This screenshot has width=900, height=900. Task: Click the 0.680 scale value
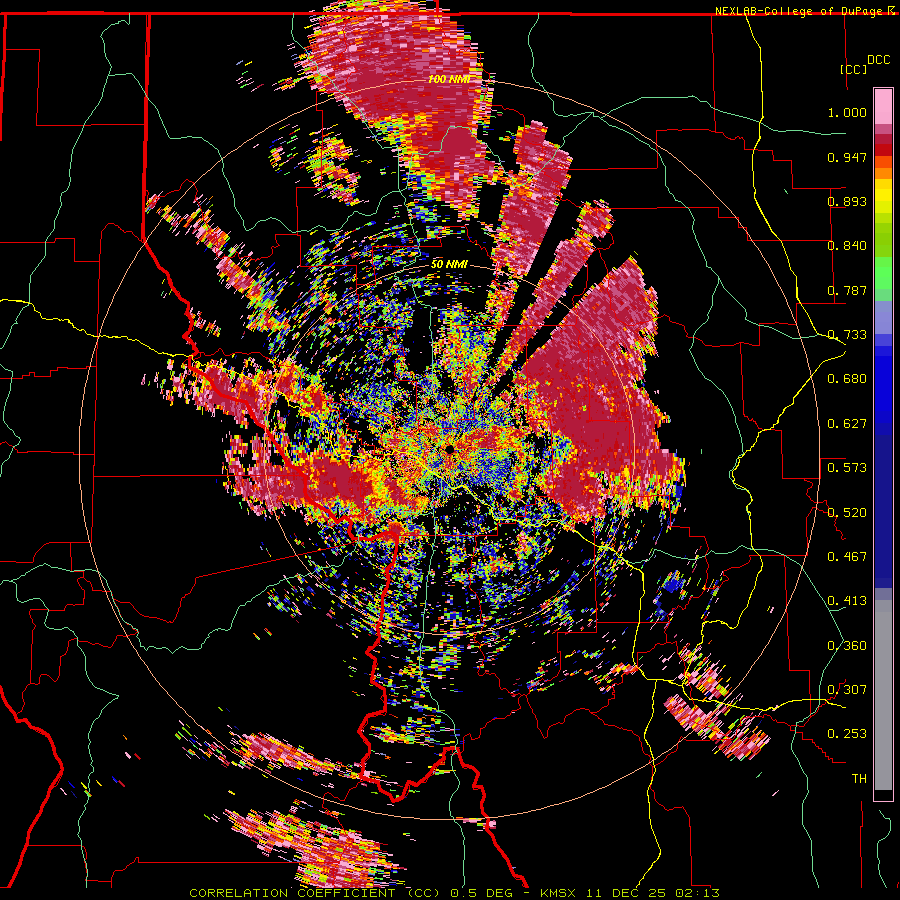tap(847, 379)
